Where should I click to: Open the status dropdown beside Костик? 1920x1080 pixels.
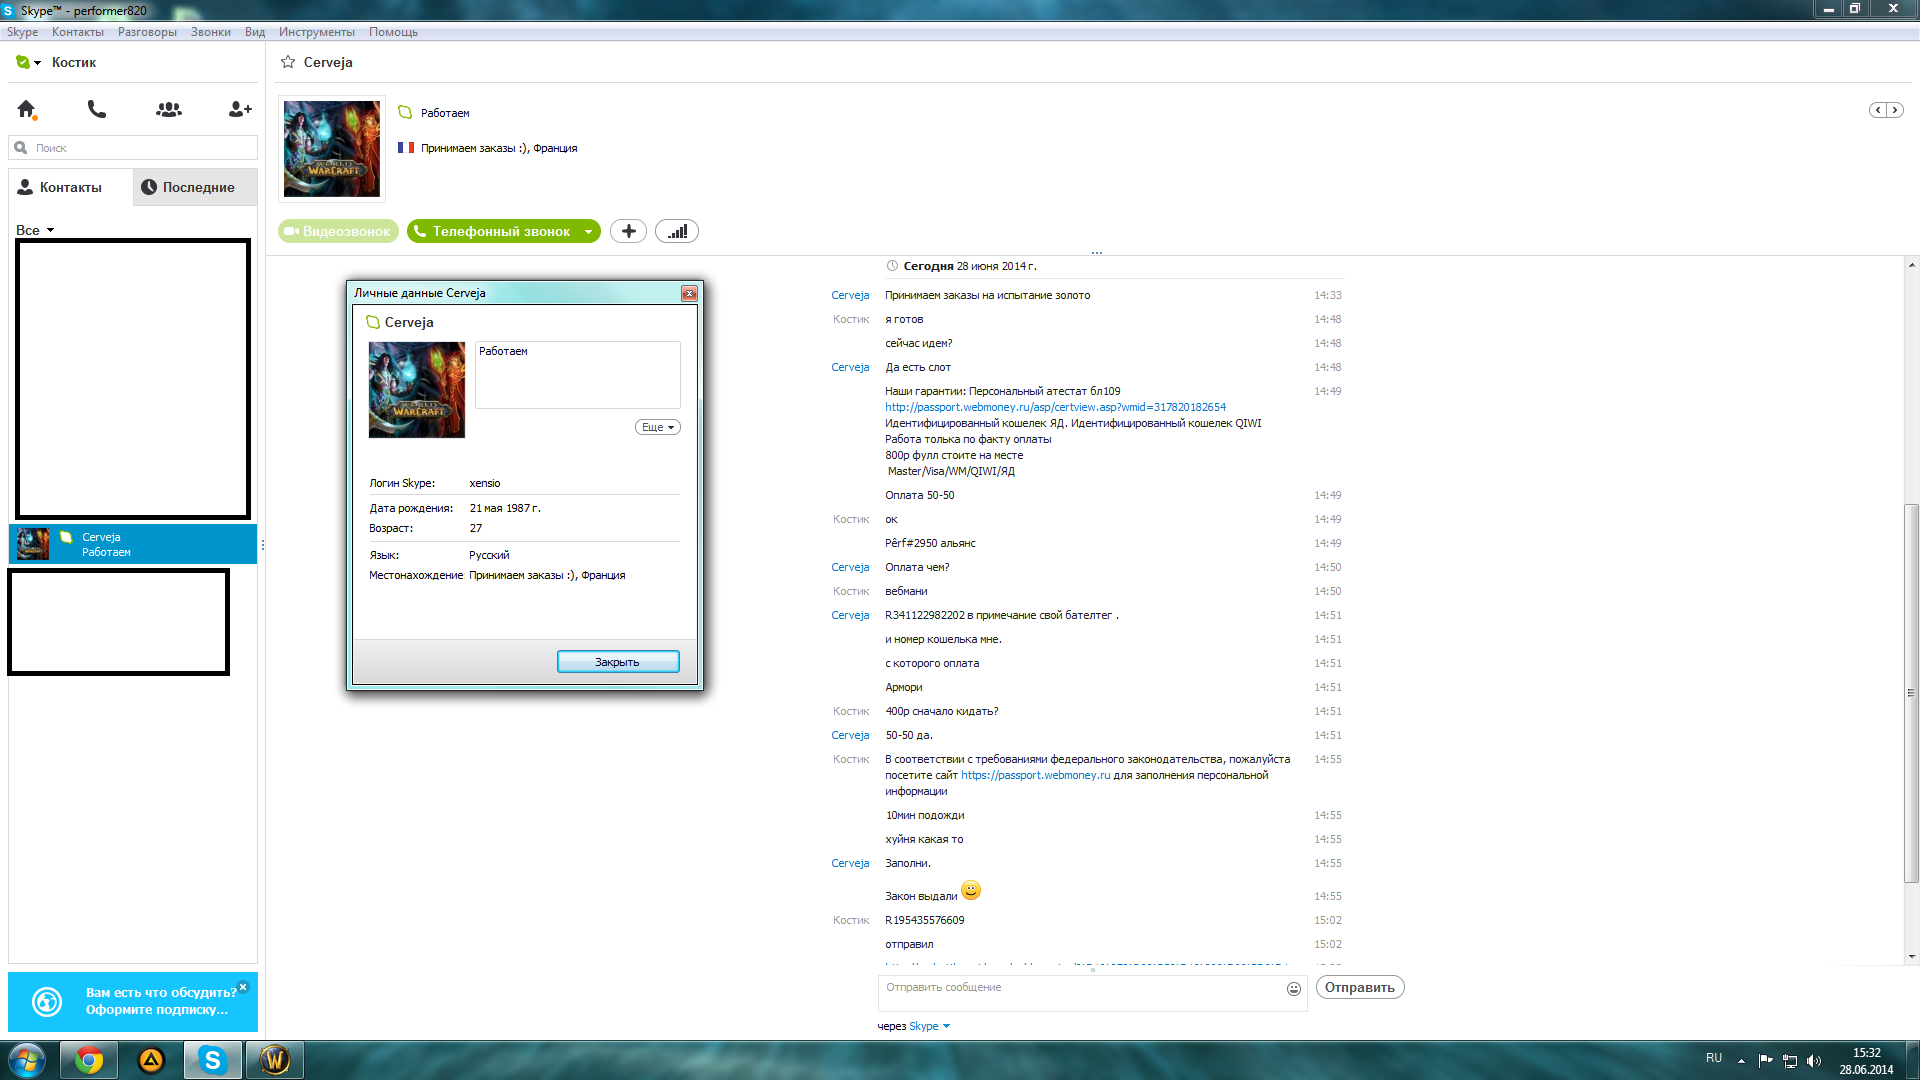[x=29, y=62]
